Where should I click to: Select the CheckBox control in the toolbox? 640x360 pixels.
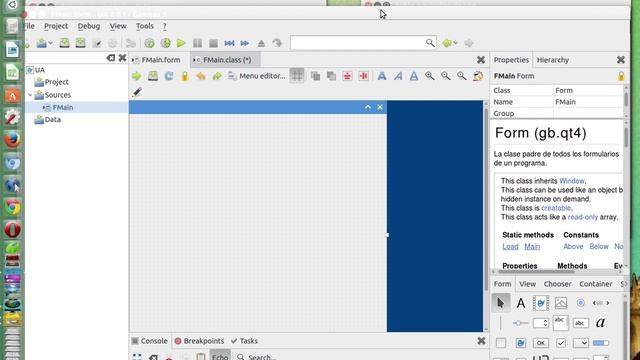click(560, 343)
